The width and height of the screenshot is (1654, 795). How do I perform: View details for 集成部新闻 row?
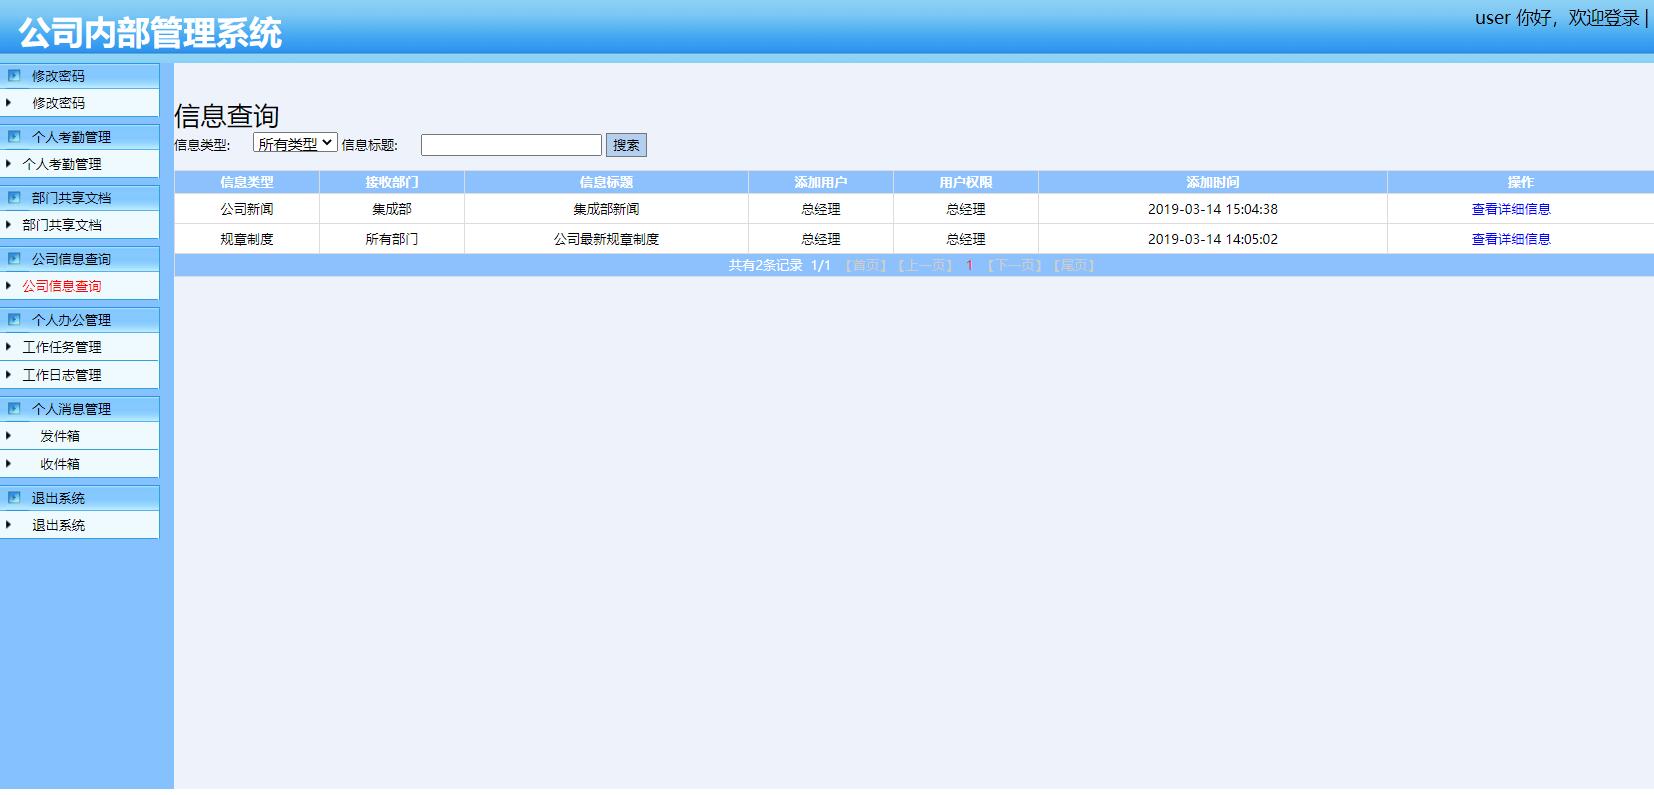point(1510,209)
